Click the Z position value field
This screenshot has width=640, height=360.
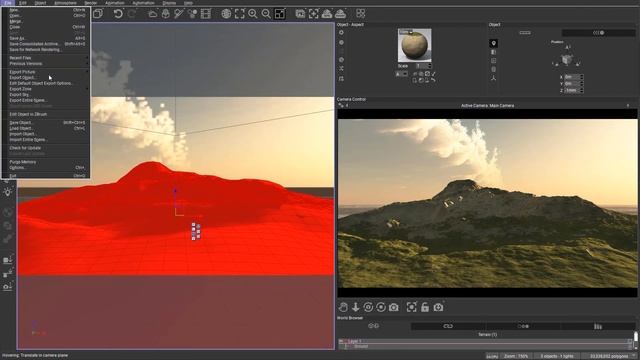pyautogui.click(x=571, y=90)
